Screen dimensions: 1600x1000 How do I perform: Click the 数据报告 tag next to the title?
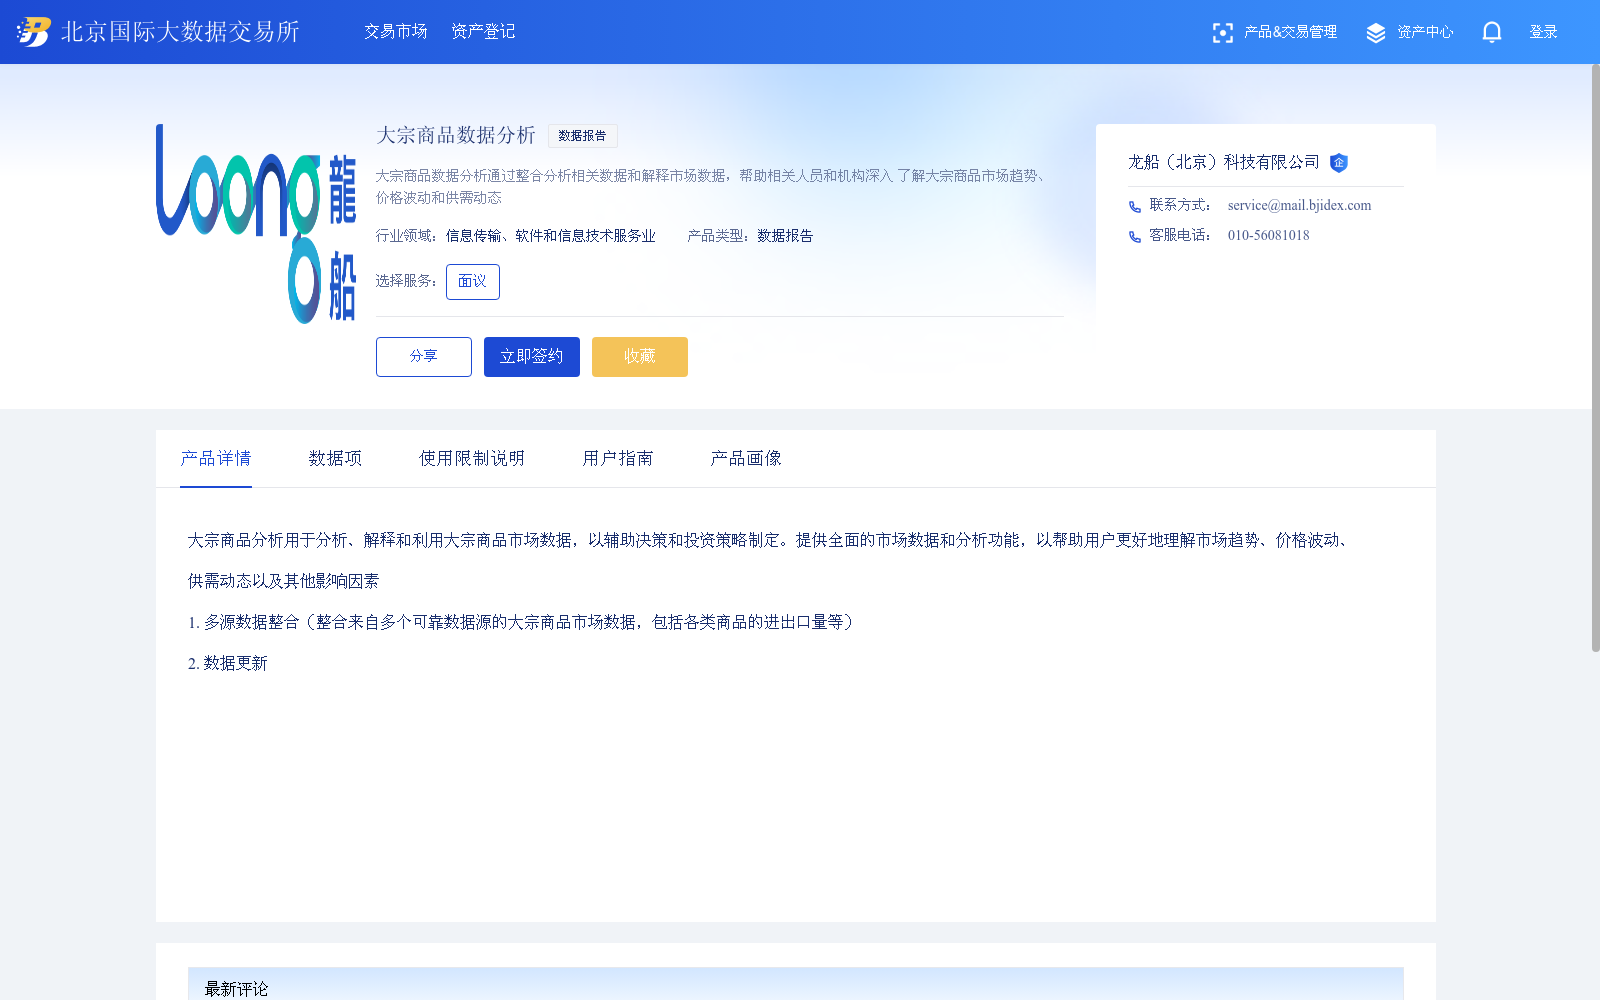[x=583, y=136]
